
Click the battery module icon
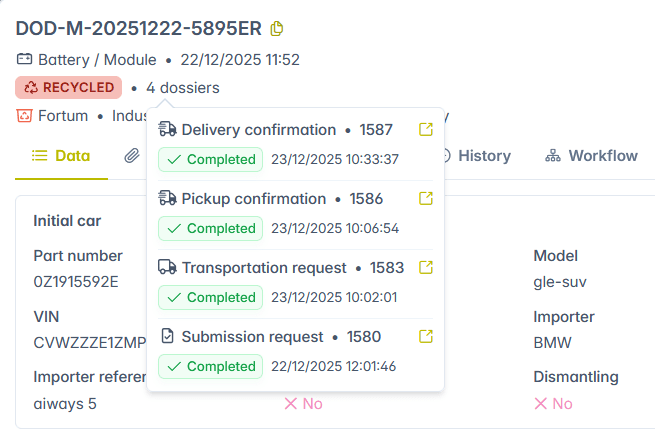point(25,60)
